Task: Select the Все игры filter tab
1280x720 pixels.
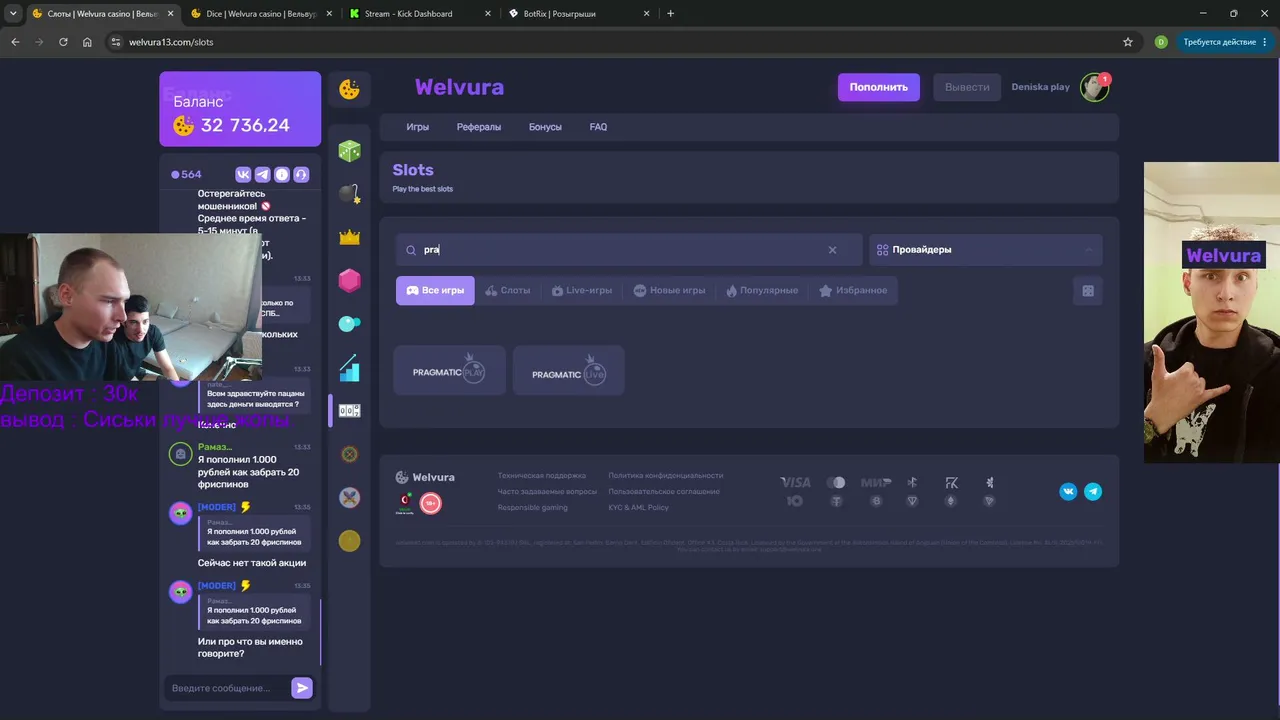Action: 435,290
